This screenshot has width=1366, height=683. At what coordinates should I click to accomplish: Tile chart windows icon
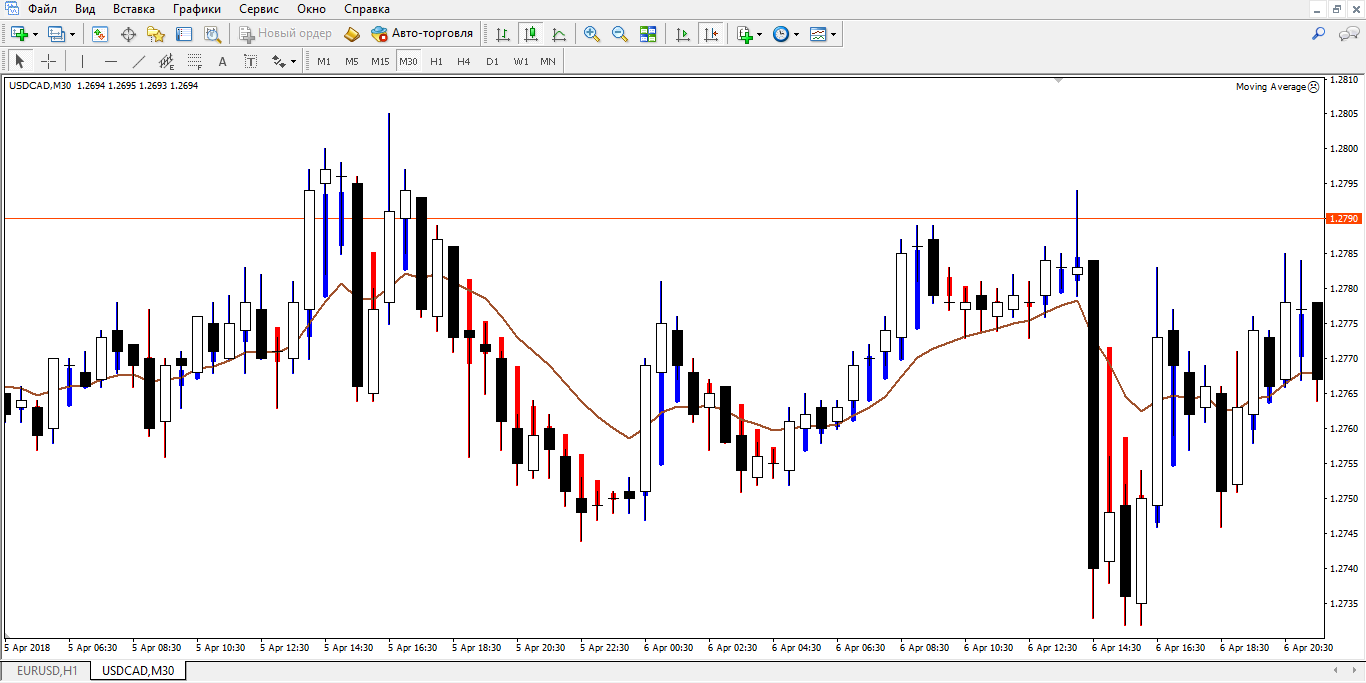pos(648,34)
